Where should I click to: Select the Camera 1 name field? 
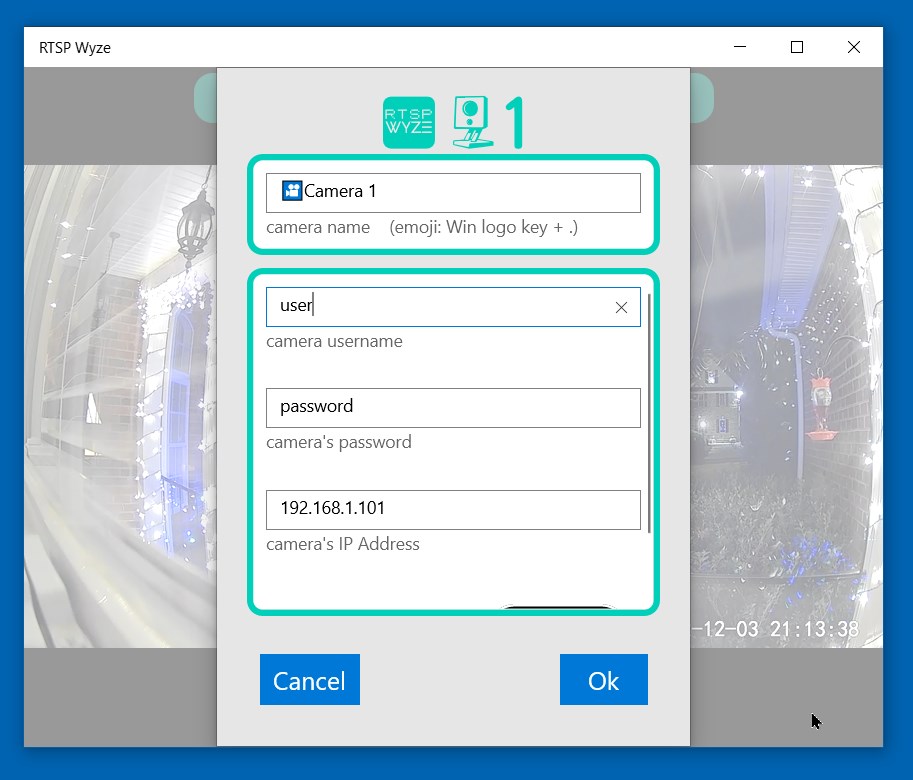tap(453, 191)
